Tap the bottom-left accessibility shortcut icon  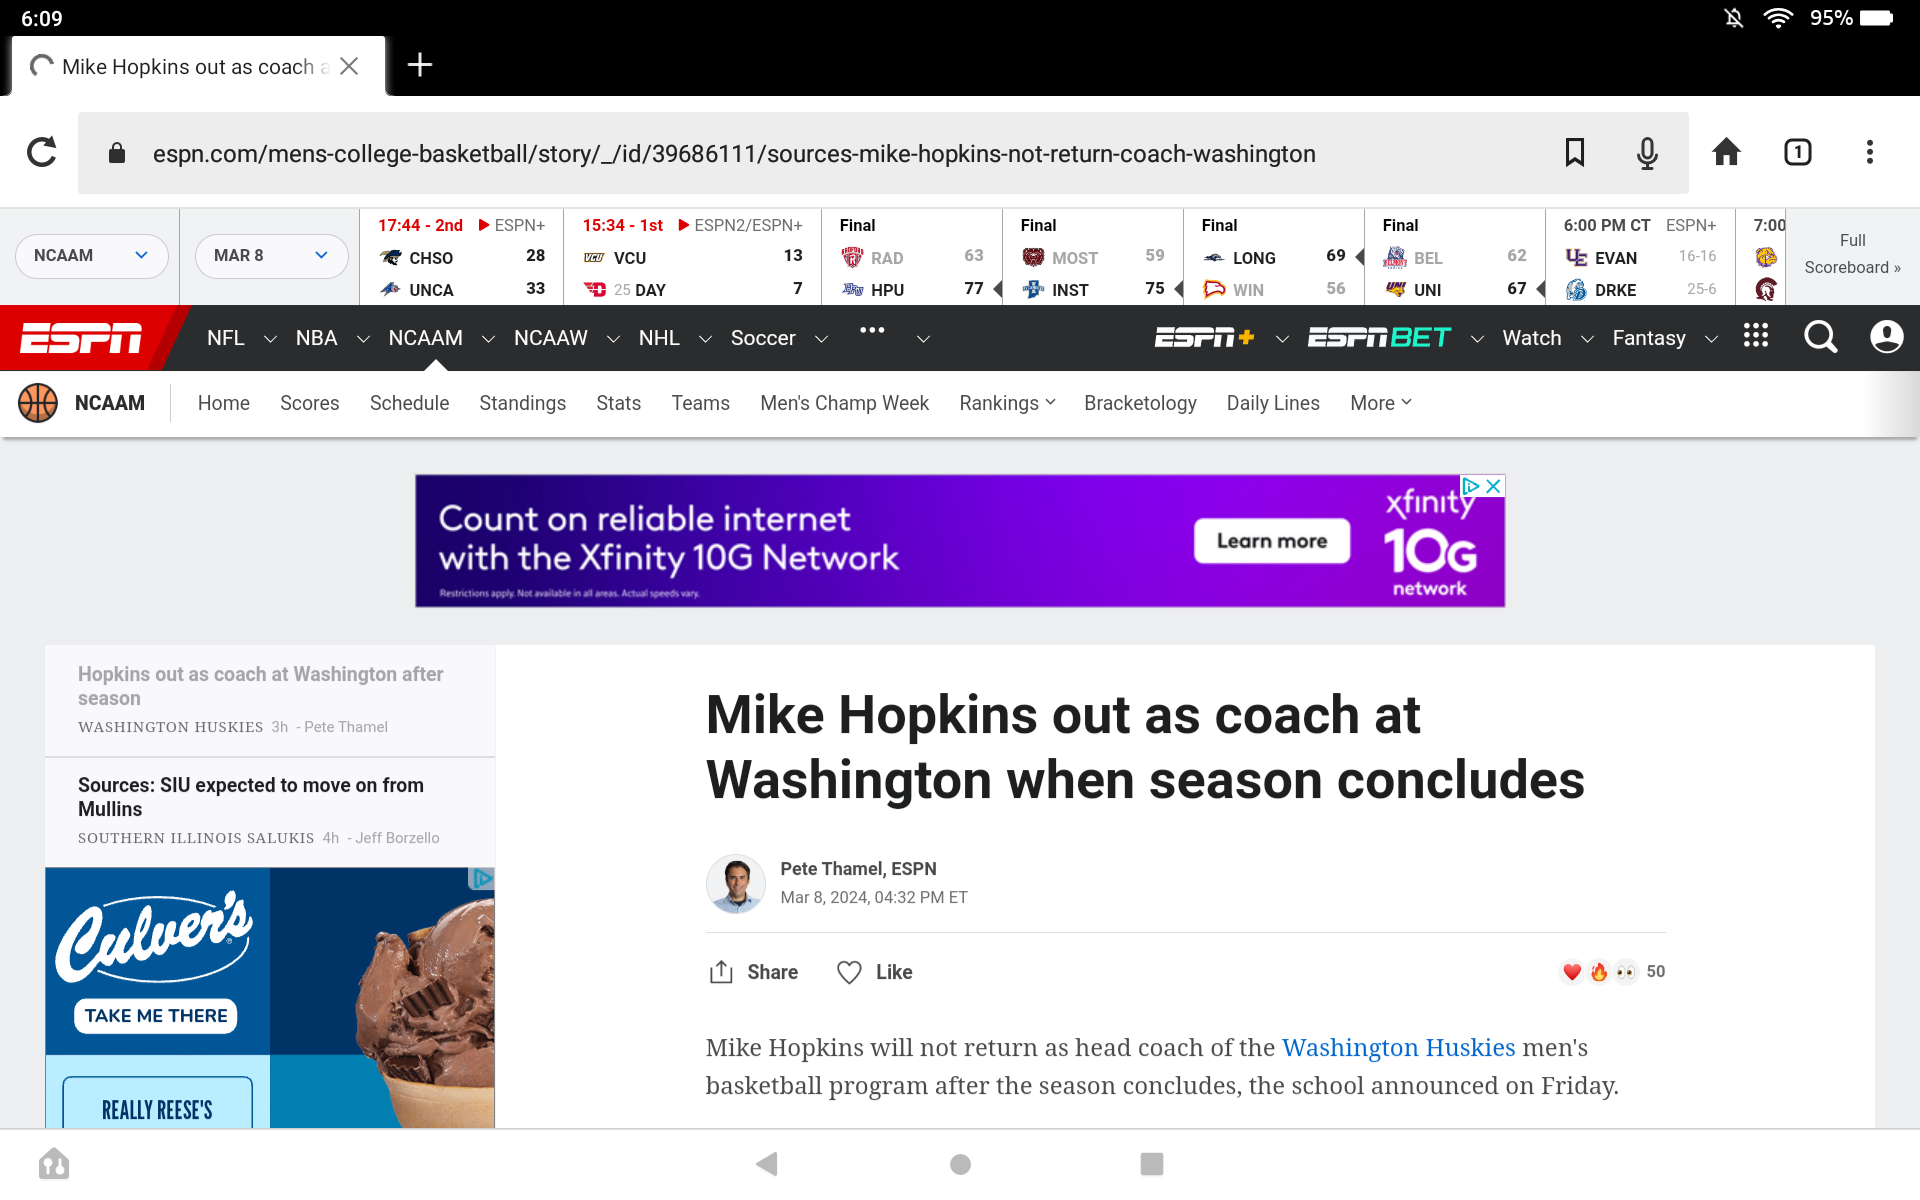click(54, 1164)
